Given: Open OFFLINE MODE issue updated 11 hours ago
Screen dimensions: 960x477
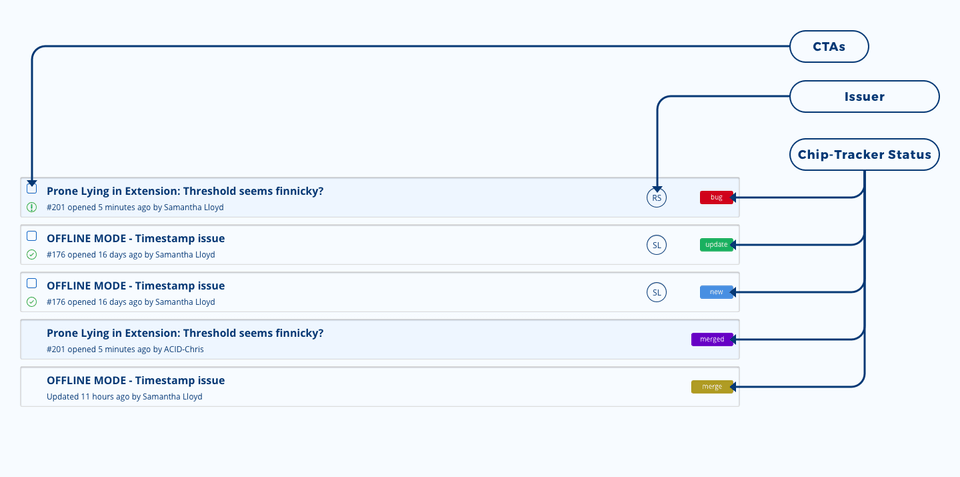Looking at the screenshot, I should click(x=136, y=380).
